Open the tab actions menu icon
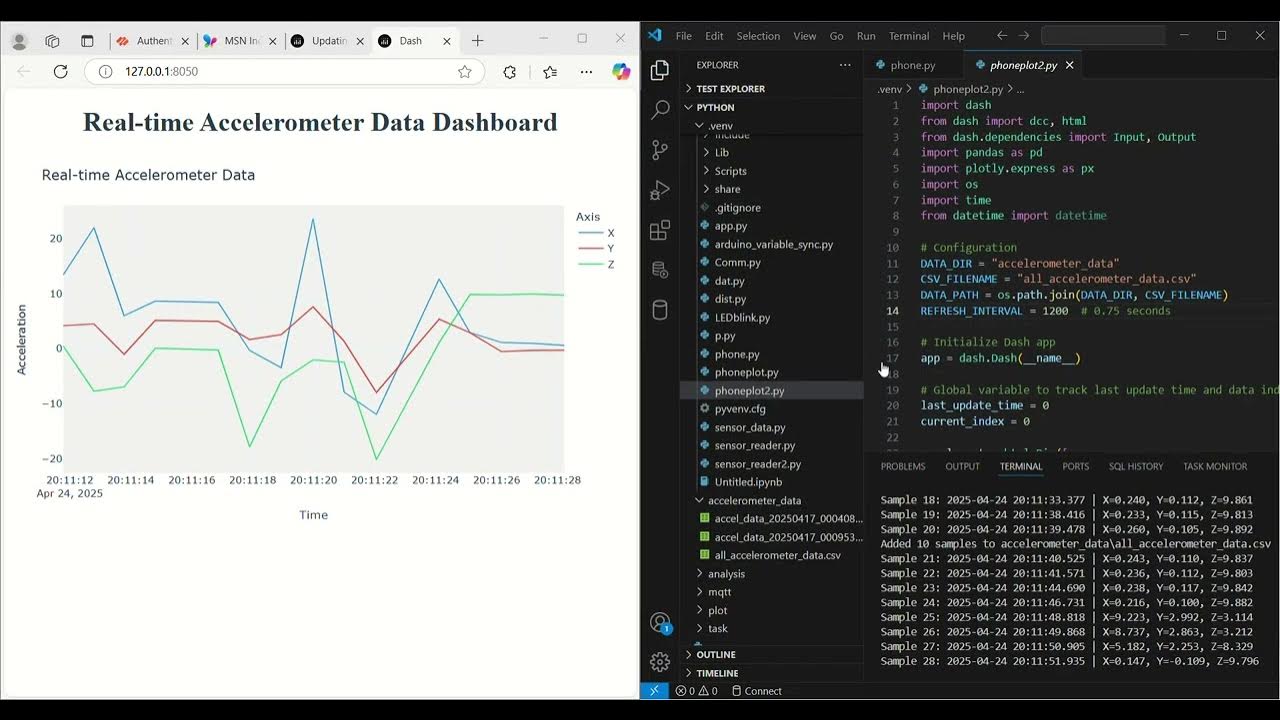 click(87, 41)
